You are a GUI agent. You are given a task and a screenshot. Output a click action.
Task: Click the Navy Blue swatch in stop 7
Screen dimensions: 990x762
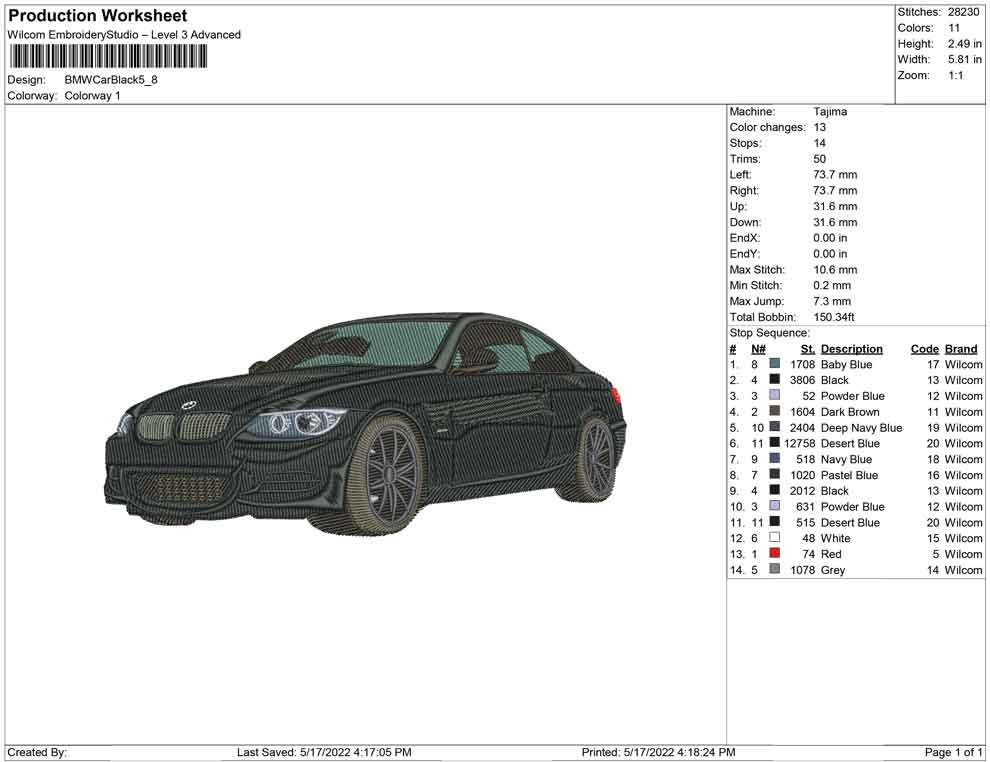[x=775, y=459]
